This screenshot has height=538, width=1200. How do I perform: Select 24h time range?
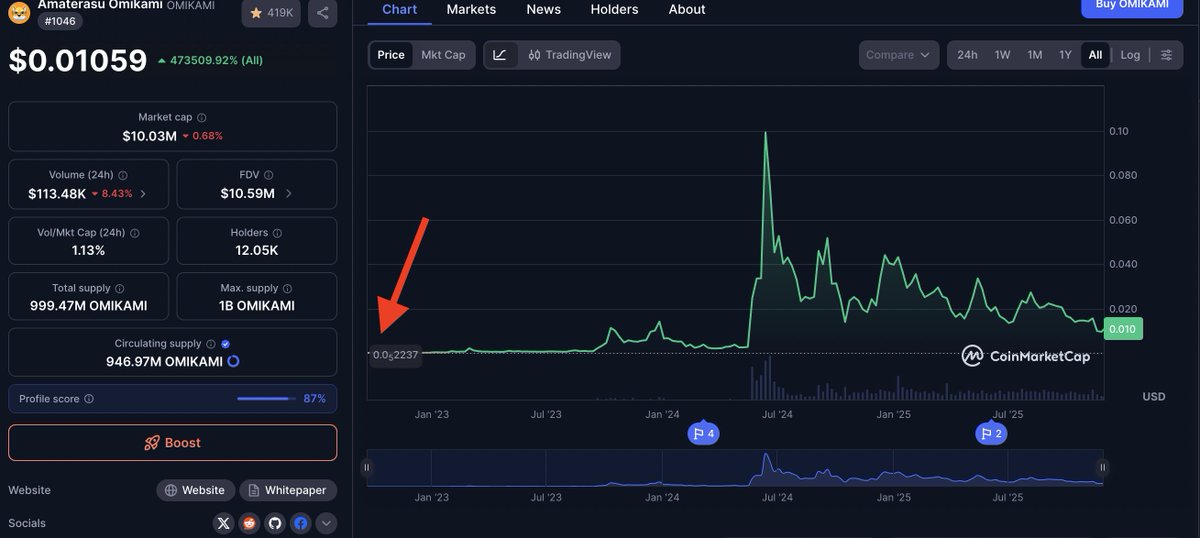(967, 55)
